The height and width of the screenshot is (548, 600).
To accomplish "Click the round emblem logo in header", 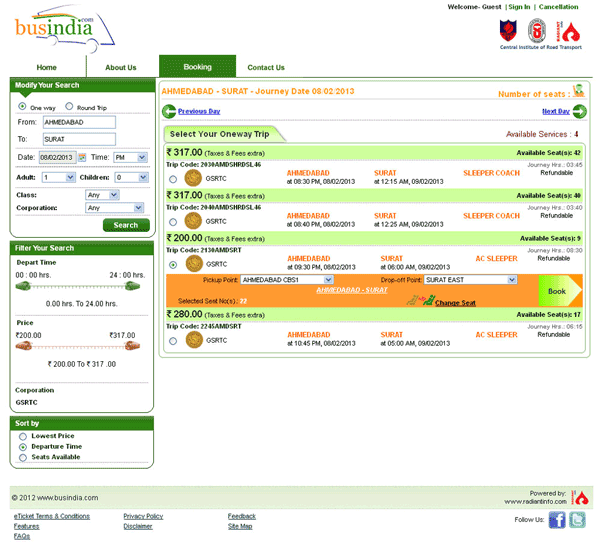I will (537, 31).
